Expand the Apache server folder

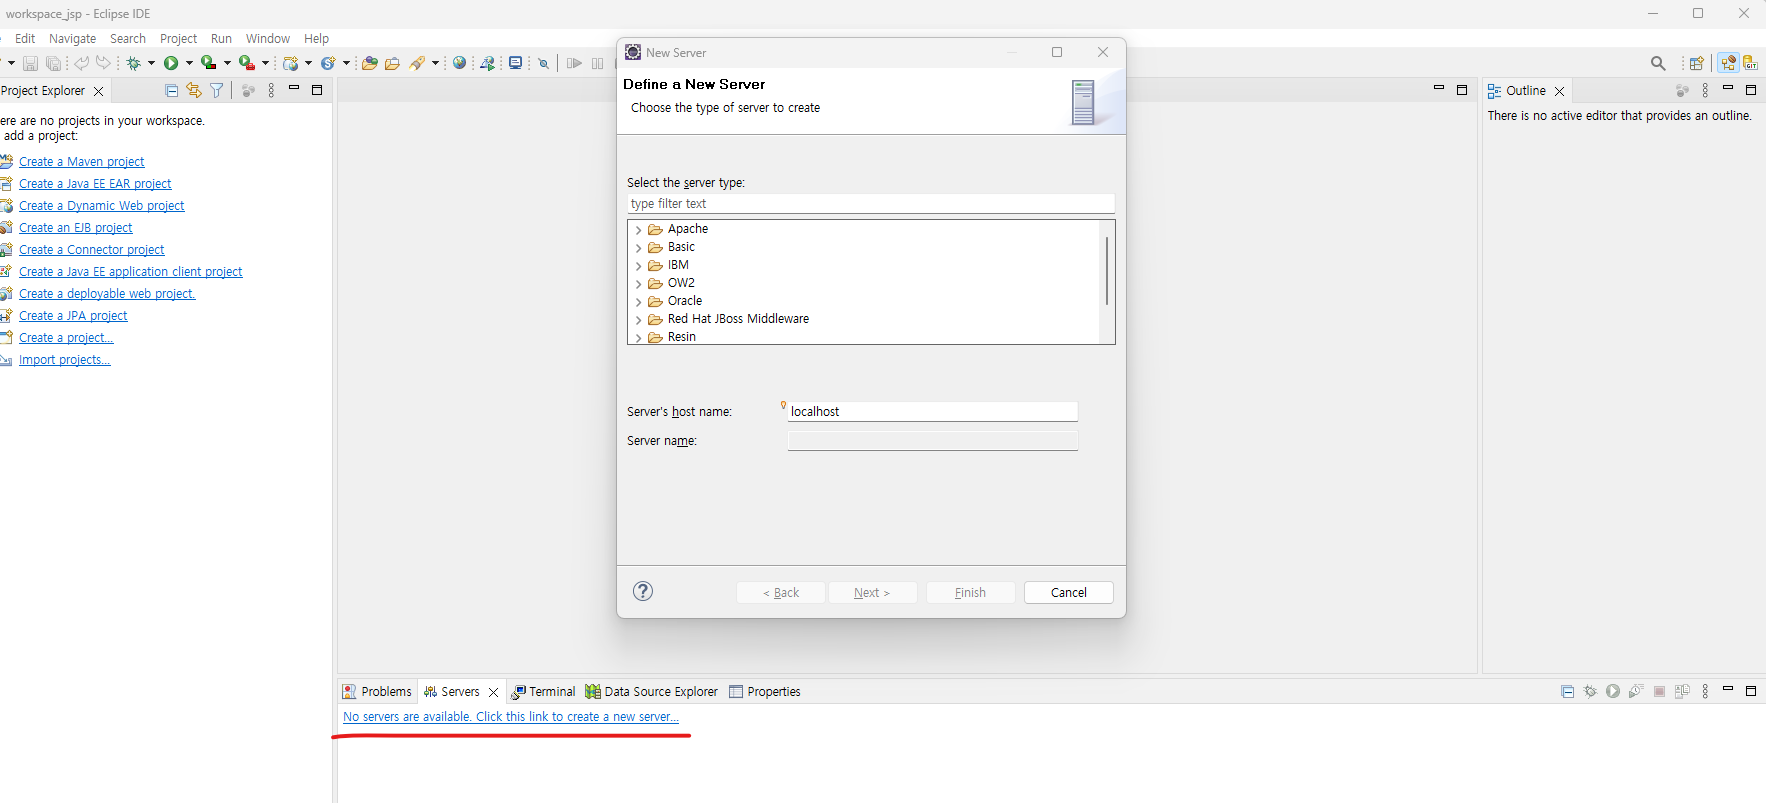639,230
